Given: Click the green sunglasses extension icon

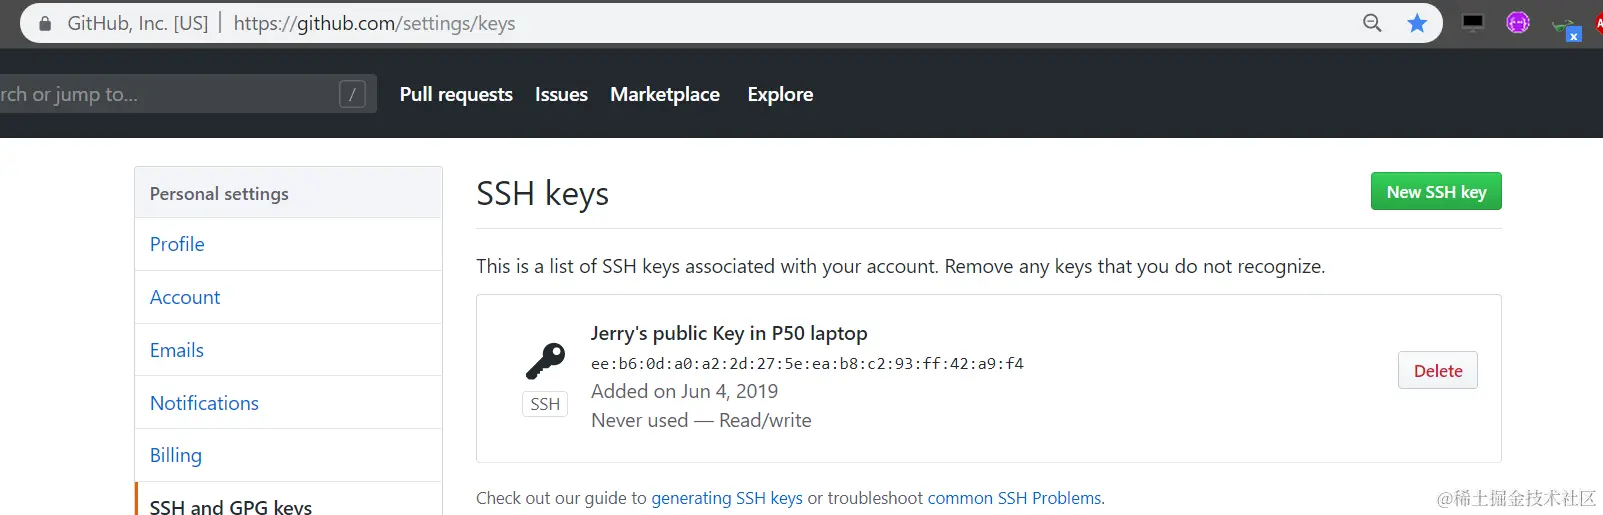Looking at the screenshot, I should point(1565,29).
